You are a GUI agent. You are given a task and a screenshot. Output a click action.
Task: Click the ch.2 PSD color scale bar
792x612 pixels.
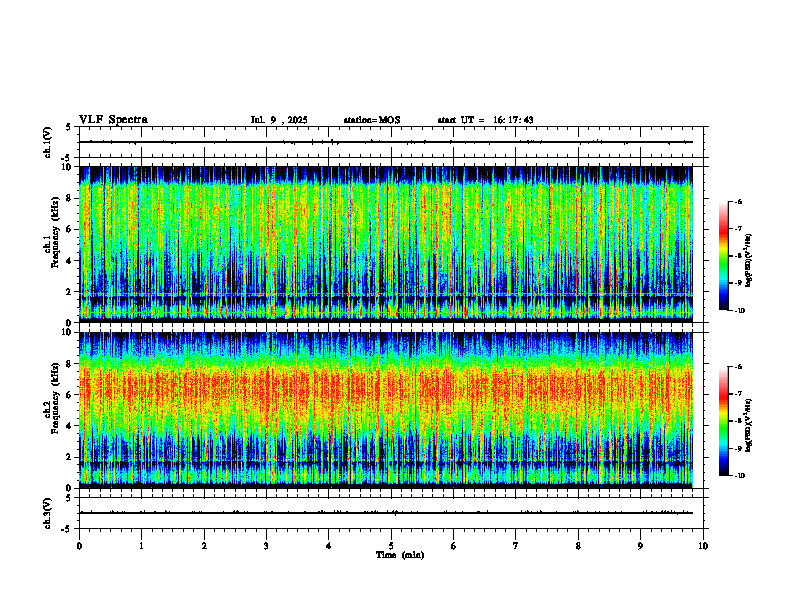click(723, 421)
